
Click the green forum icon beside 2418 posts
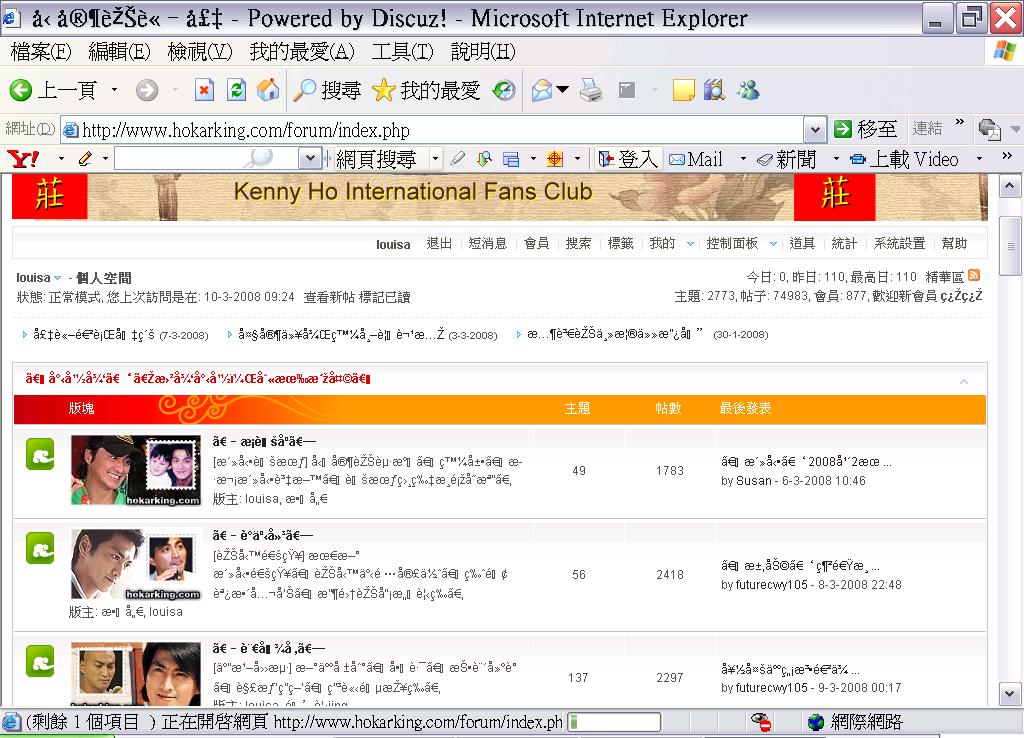tap(40, 548)
